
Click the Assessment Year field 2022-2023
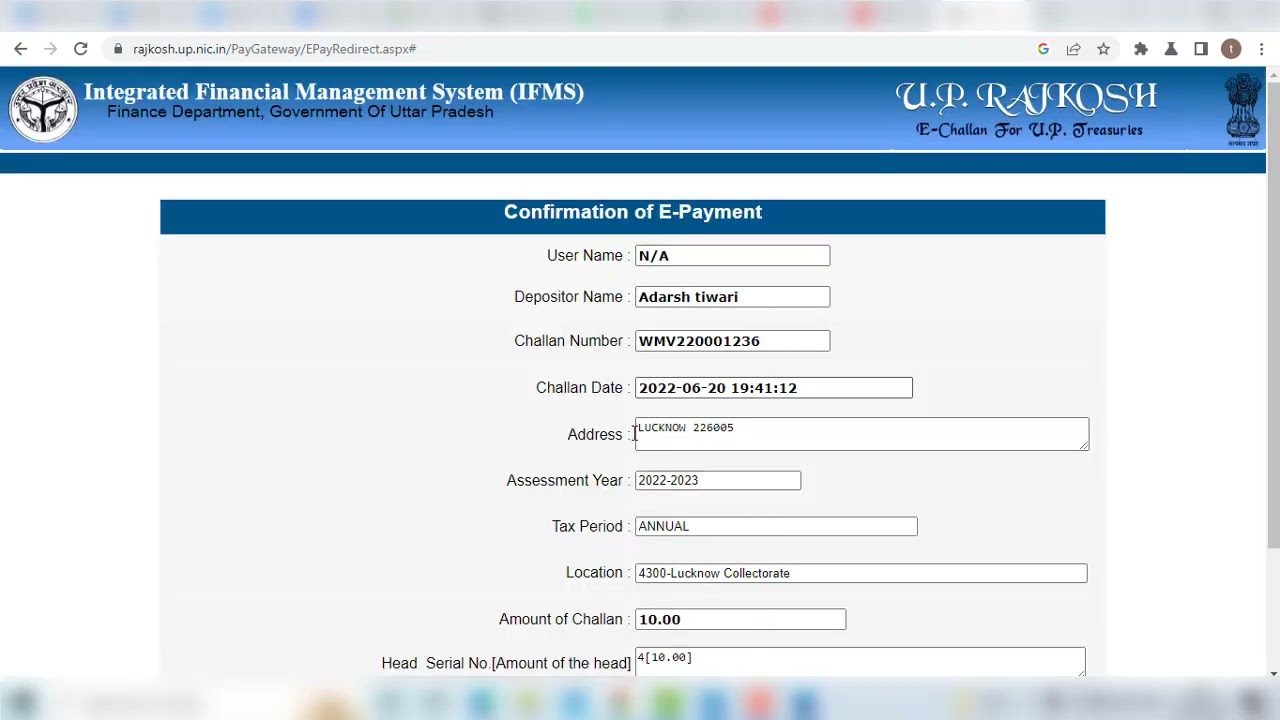point(718,481)
